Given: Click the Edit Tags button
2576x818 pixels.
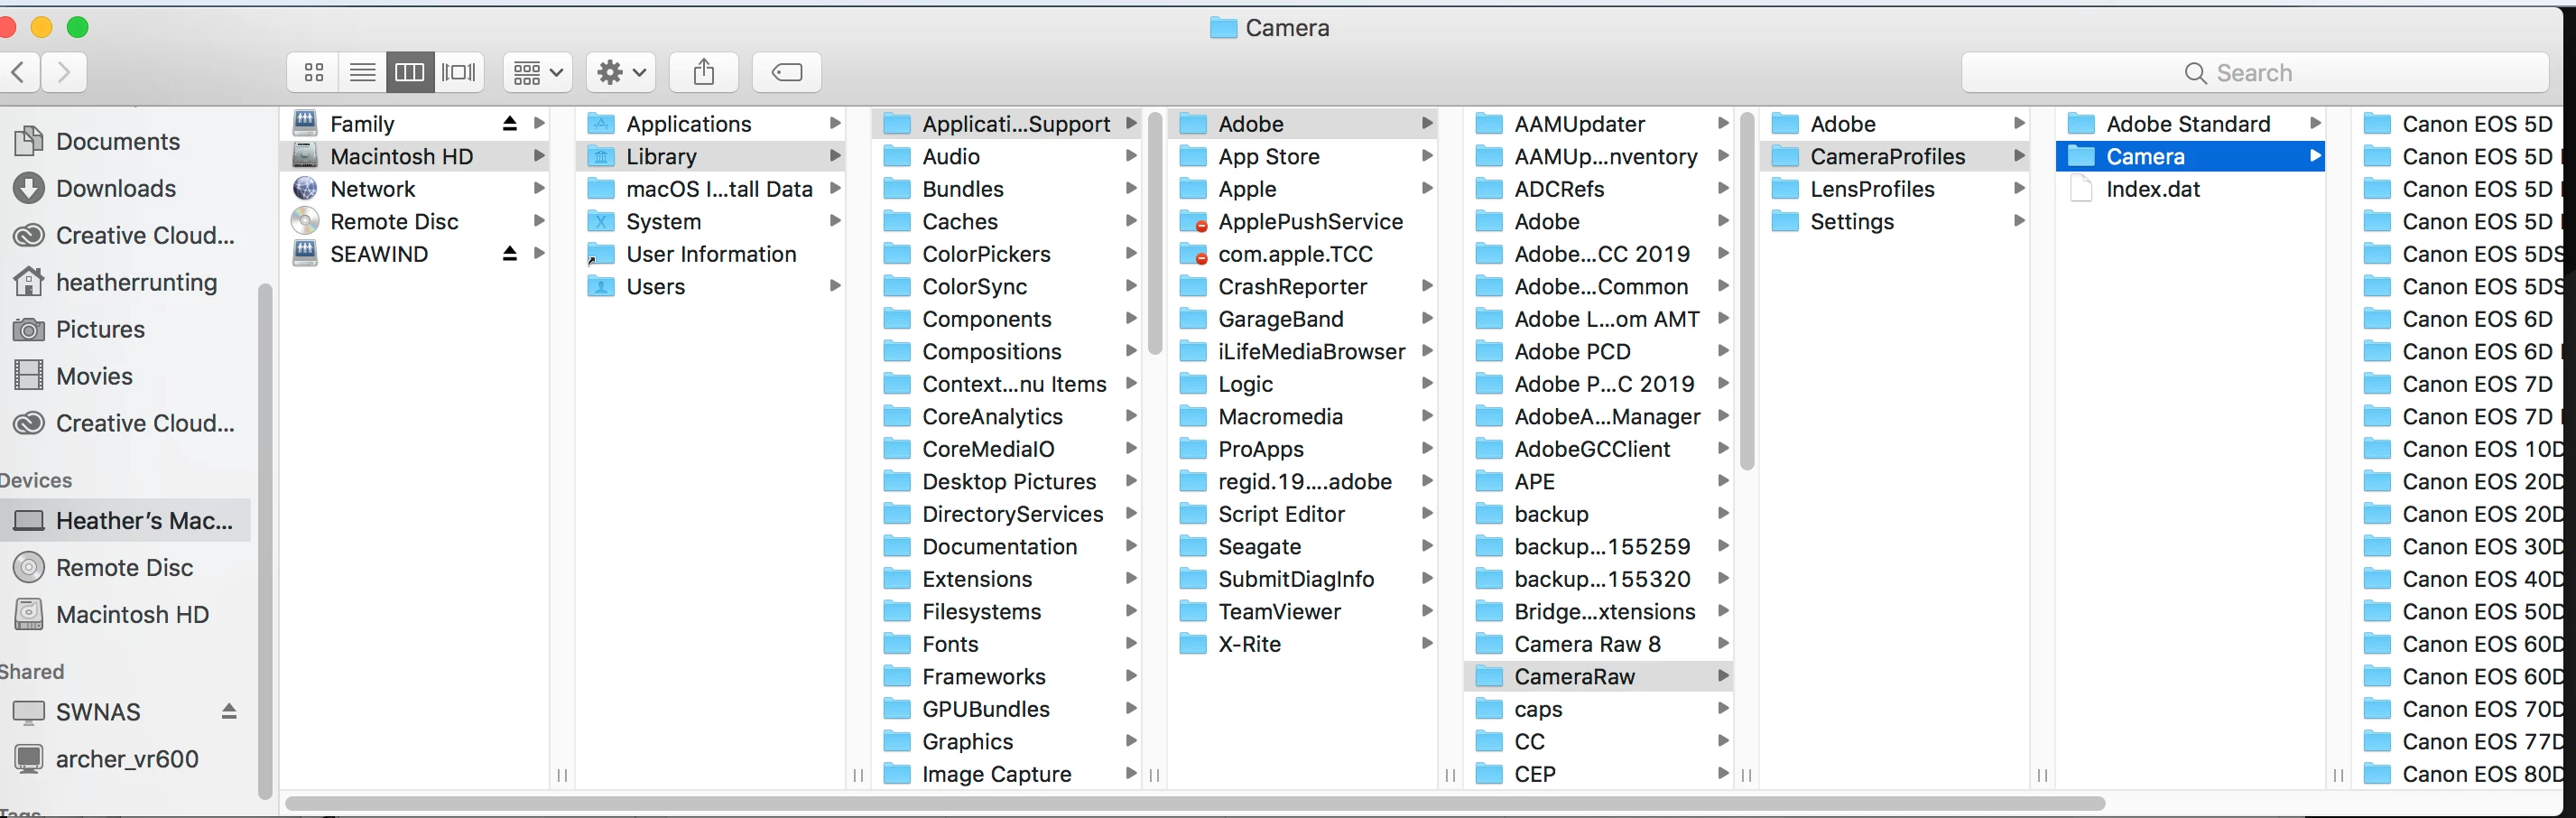Looking at the screenshot, I should point(787,72).
